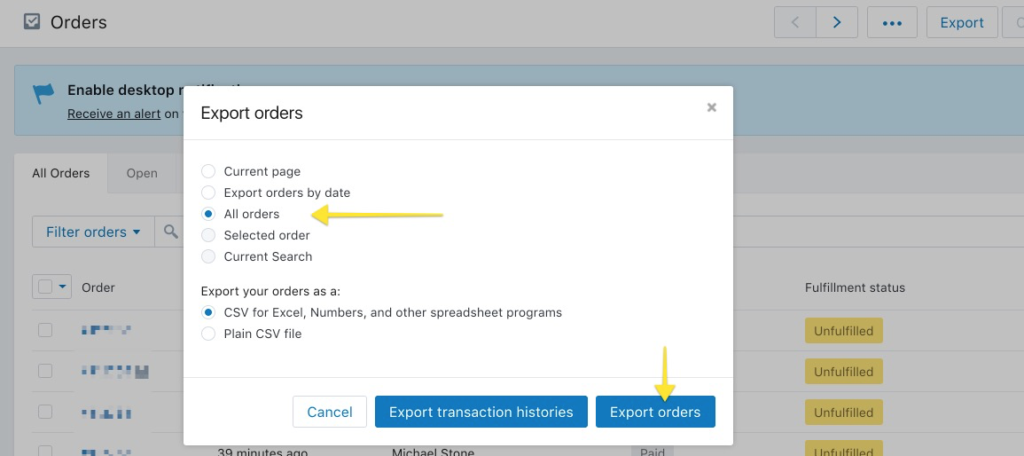Close the Export orders dialog

pos(711,108)
